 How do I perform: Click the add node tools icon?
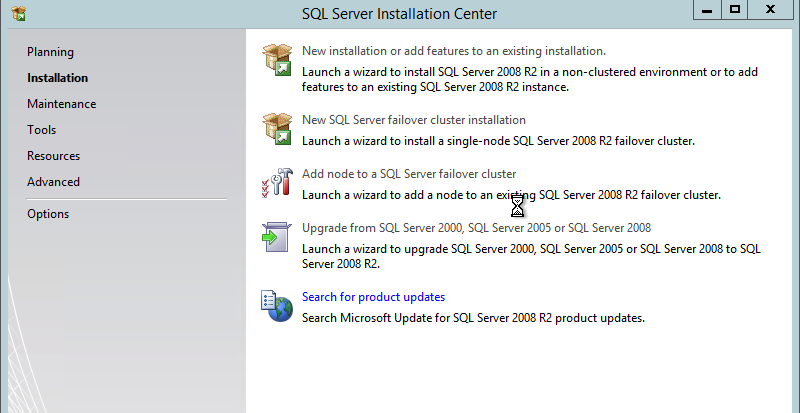(276, 183)
